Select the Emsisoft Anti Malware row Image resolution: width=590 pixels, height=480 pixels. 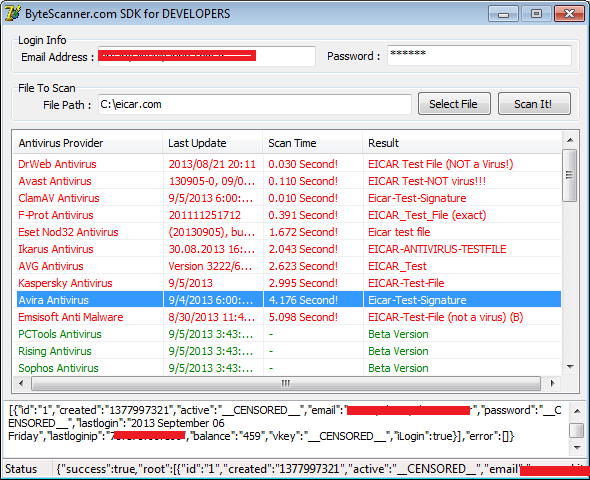pos(287,317)
